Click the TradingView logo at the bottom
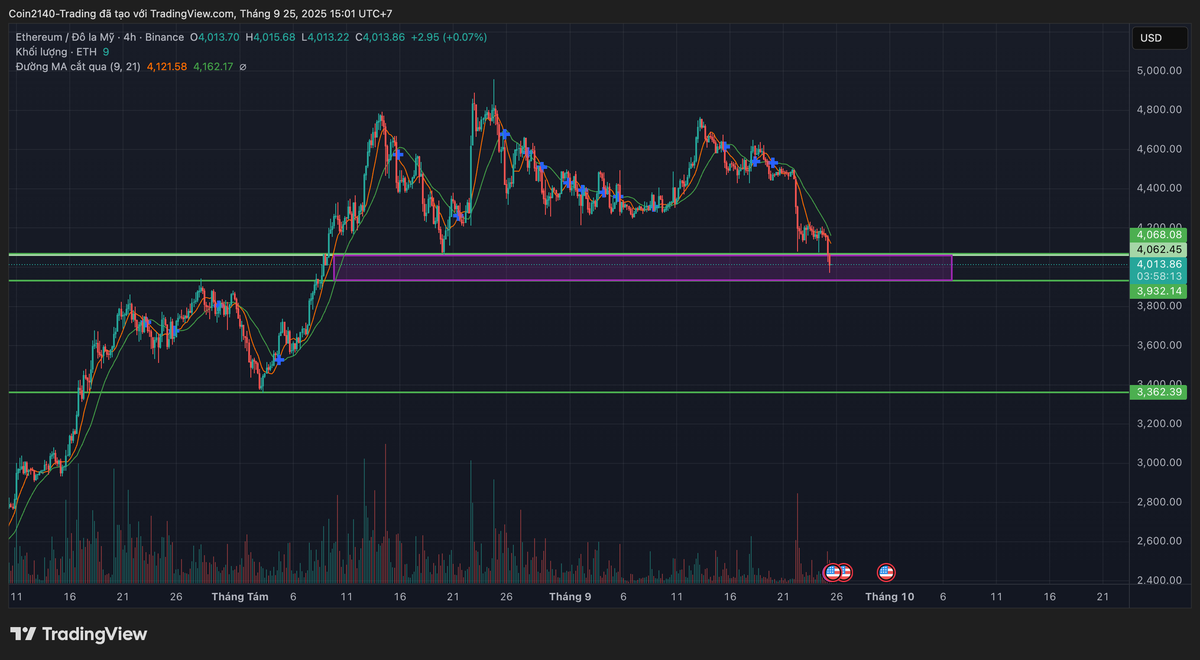1200x660 pixels. (78, 634)
